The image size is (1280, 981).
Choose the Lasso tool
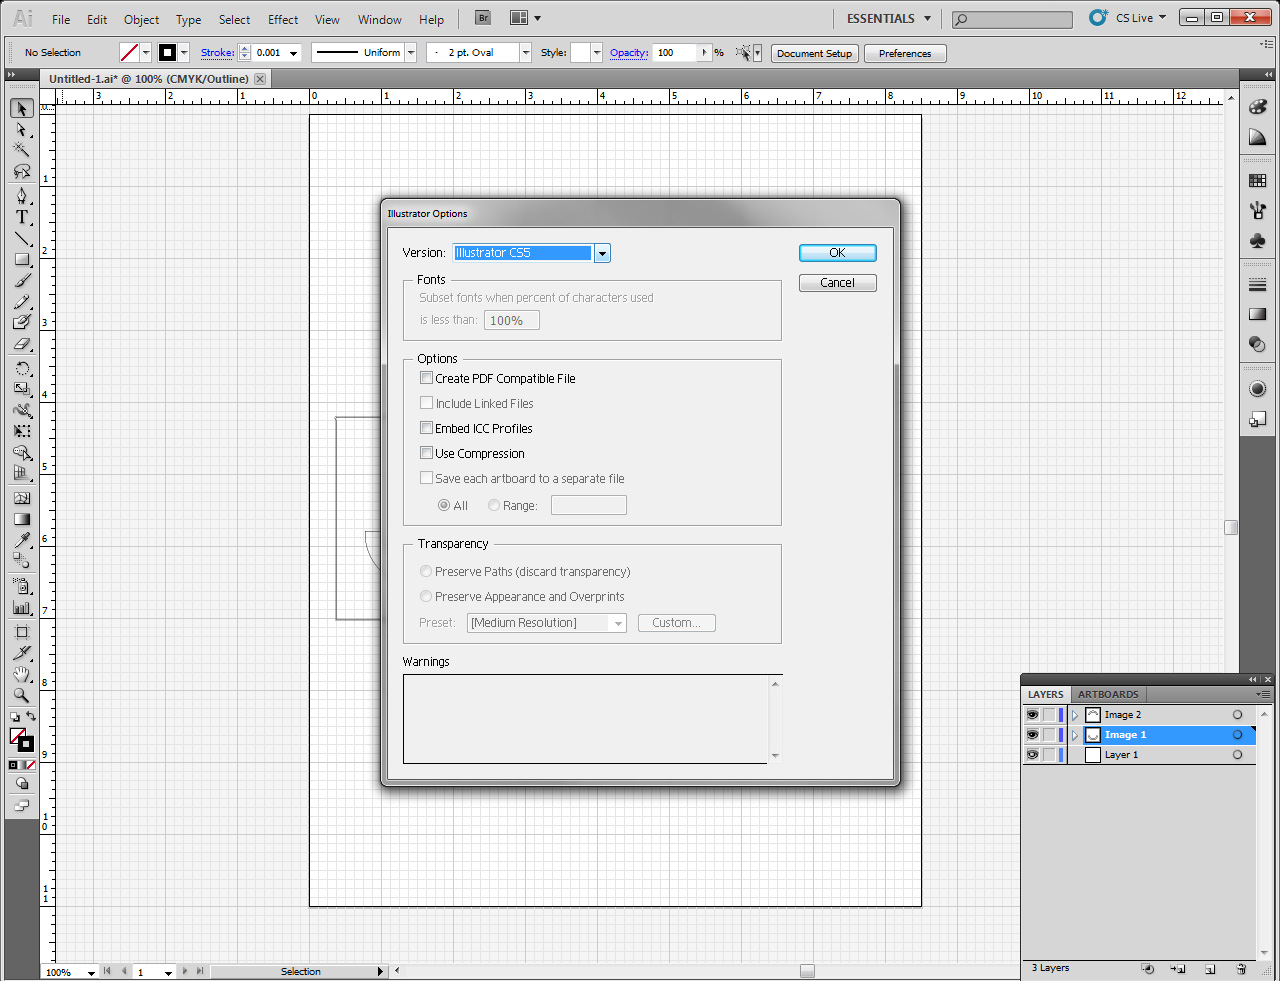pos(22,172)
